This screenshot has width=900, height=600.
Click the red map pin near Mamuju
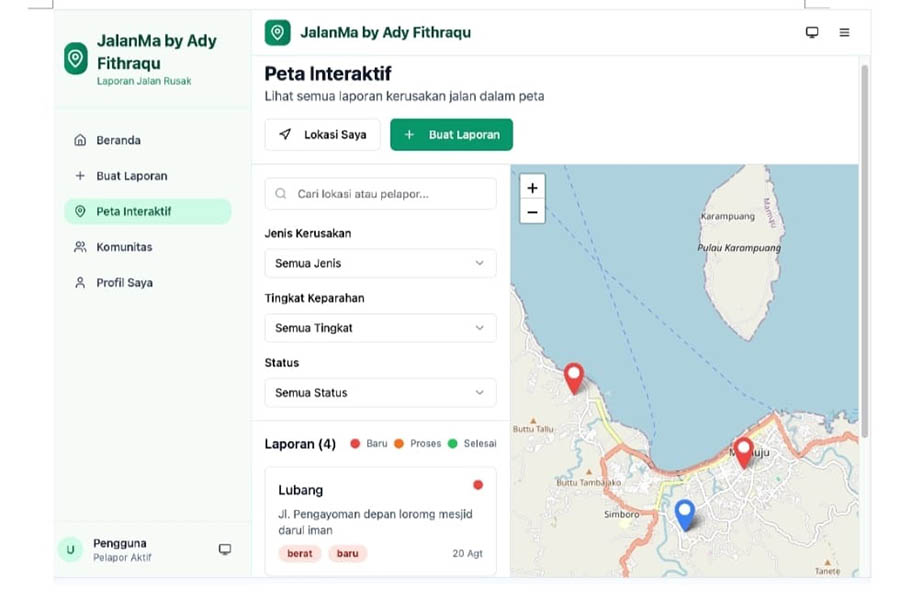pyautogui.click(x=743, y=451)
